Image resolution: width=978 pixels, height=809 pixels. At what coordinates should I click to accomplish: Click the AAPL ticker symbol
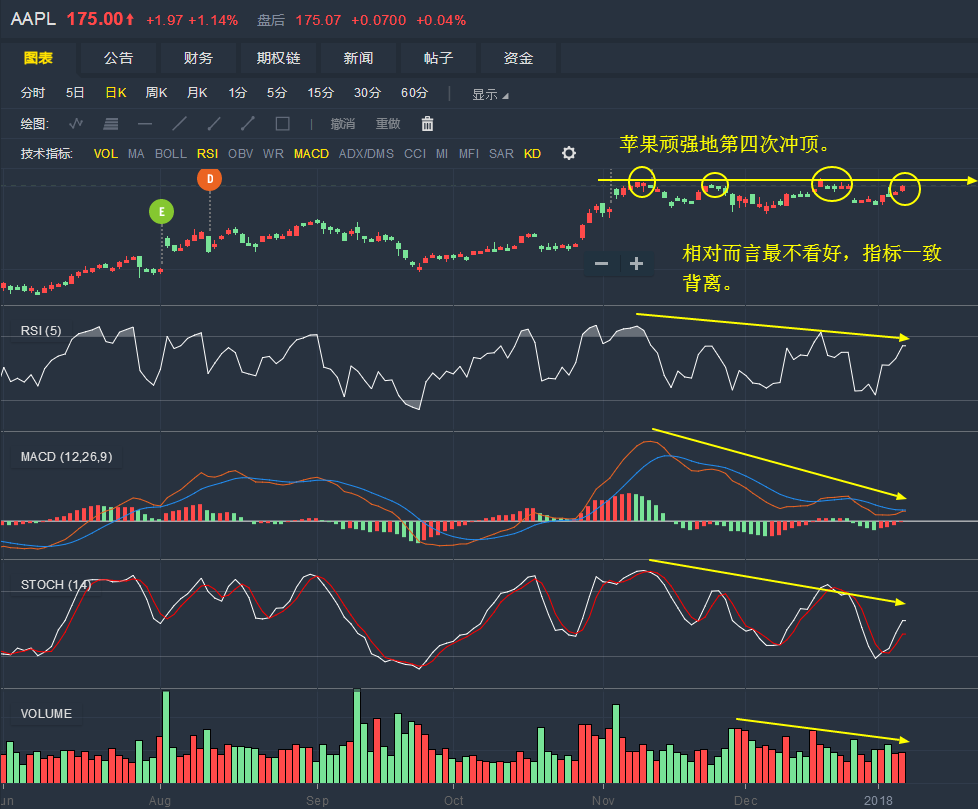pos(33,19)
